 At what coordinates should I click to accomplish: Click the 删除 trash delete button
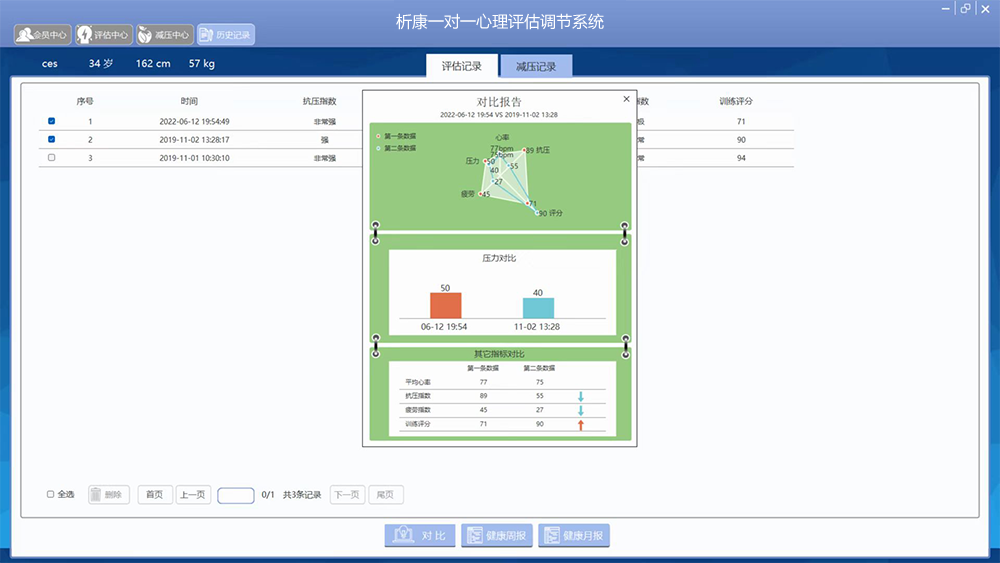point(108,494)
